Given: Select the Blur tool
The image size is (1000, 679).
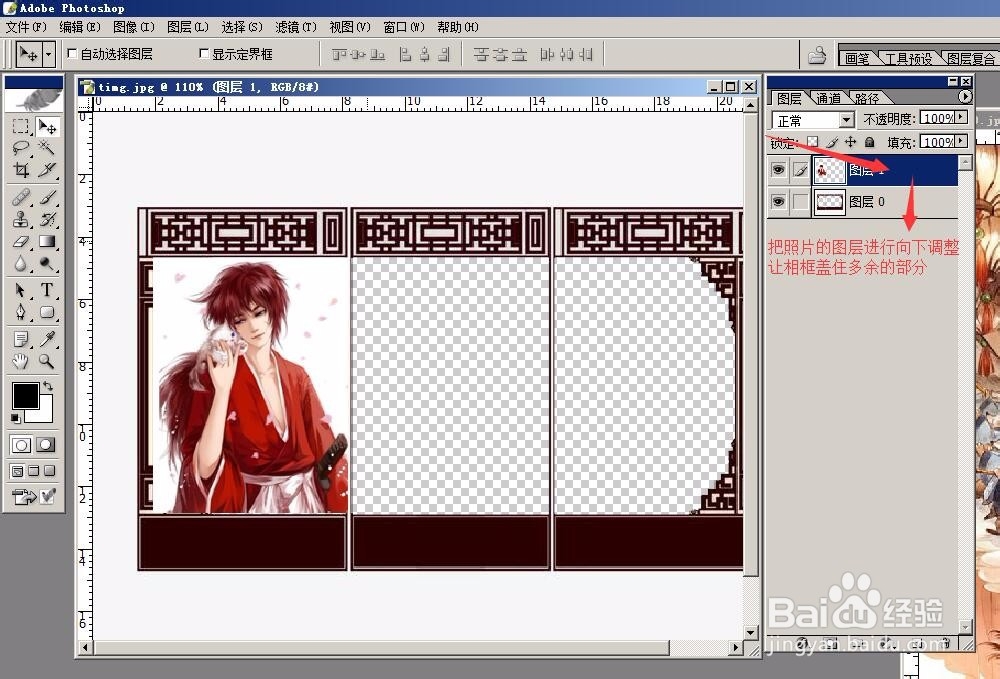Looking at the screenshot, I should tap(20, 263).
